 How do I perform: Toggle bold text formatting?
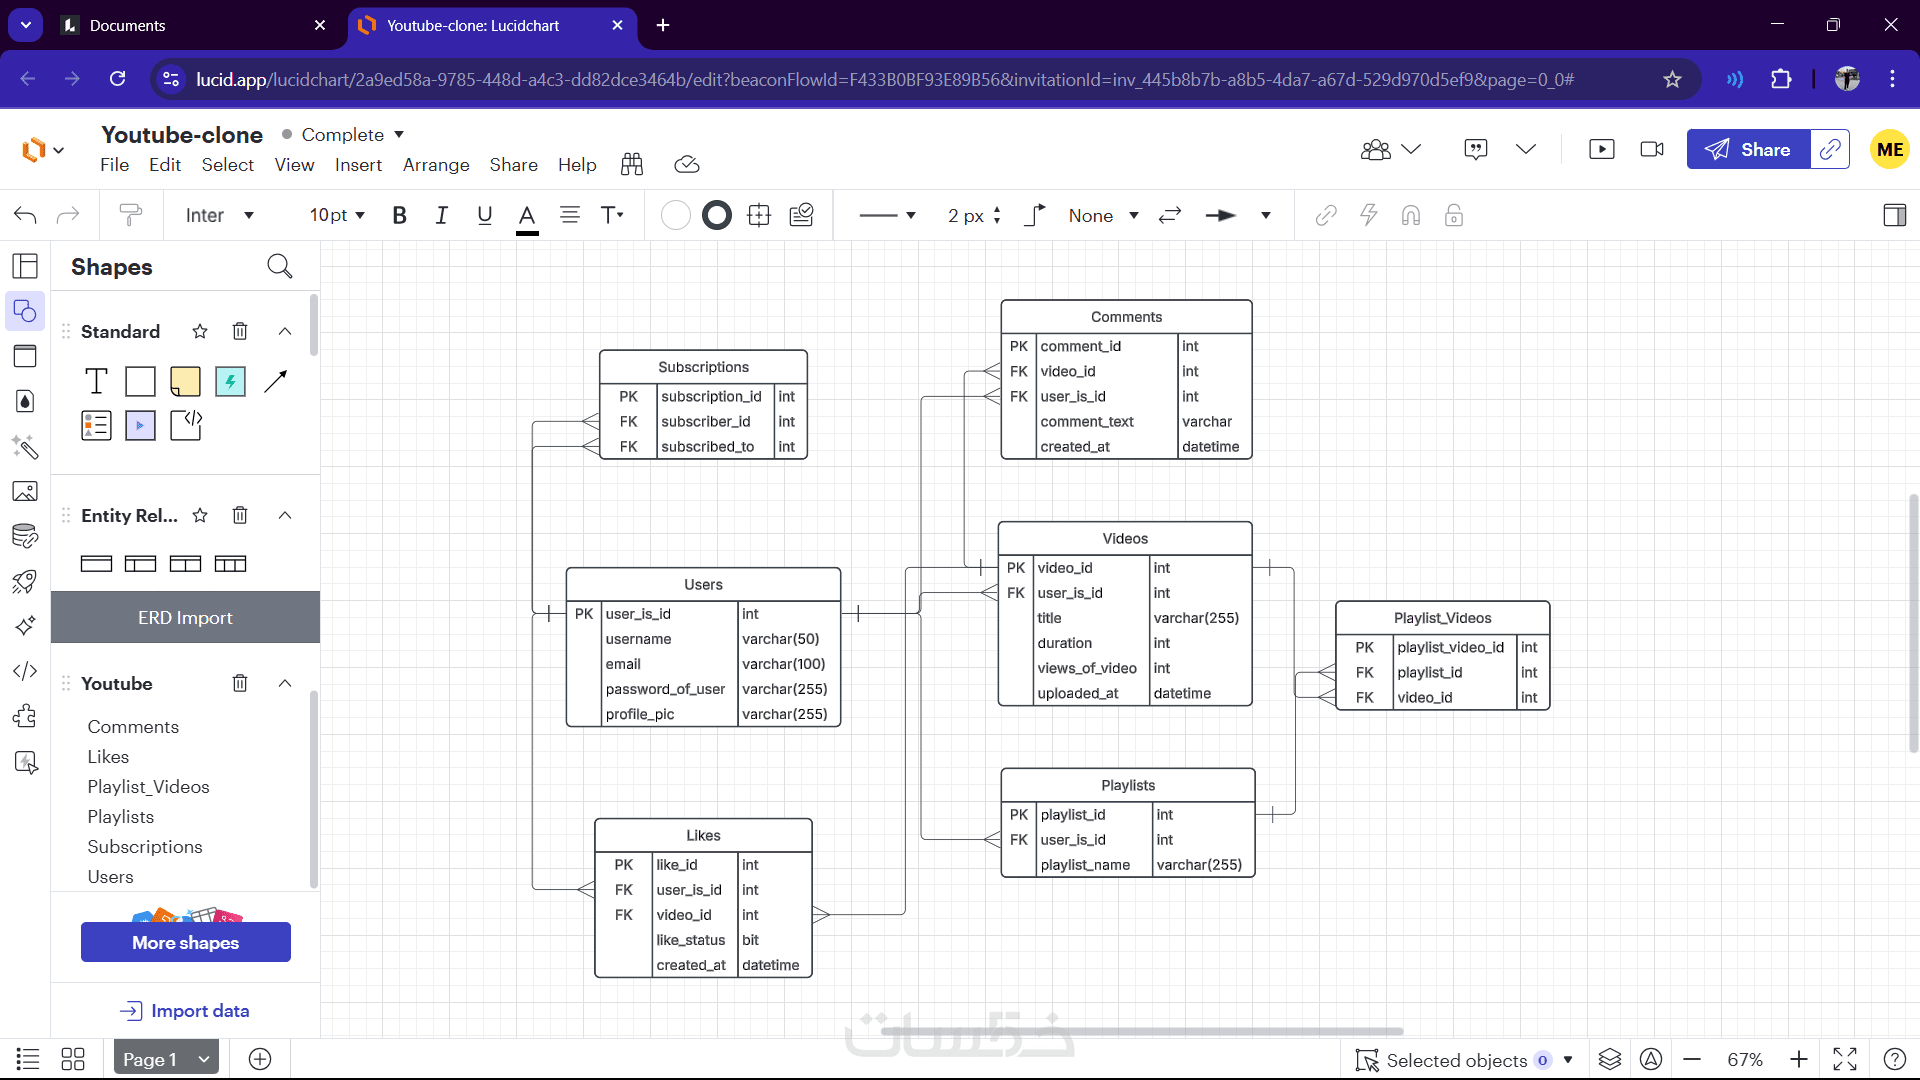399,215
